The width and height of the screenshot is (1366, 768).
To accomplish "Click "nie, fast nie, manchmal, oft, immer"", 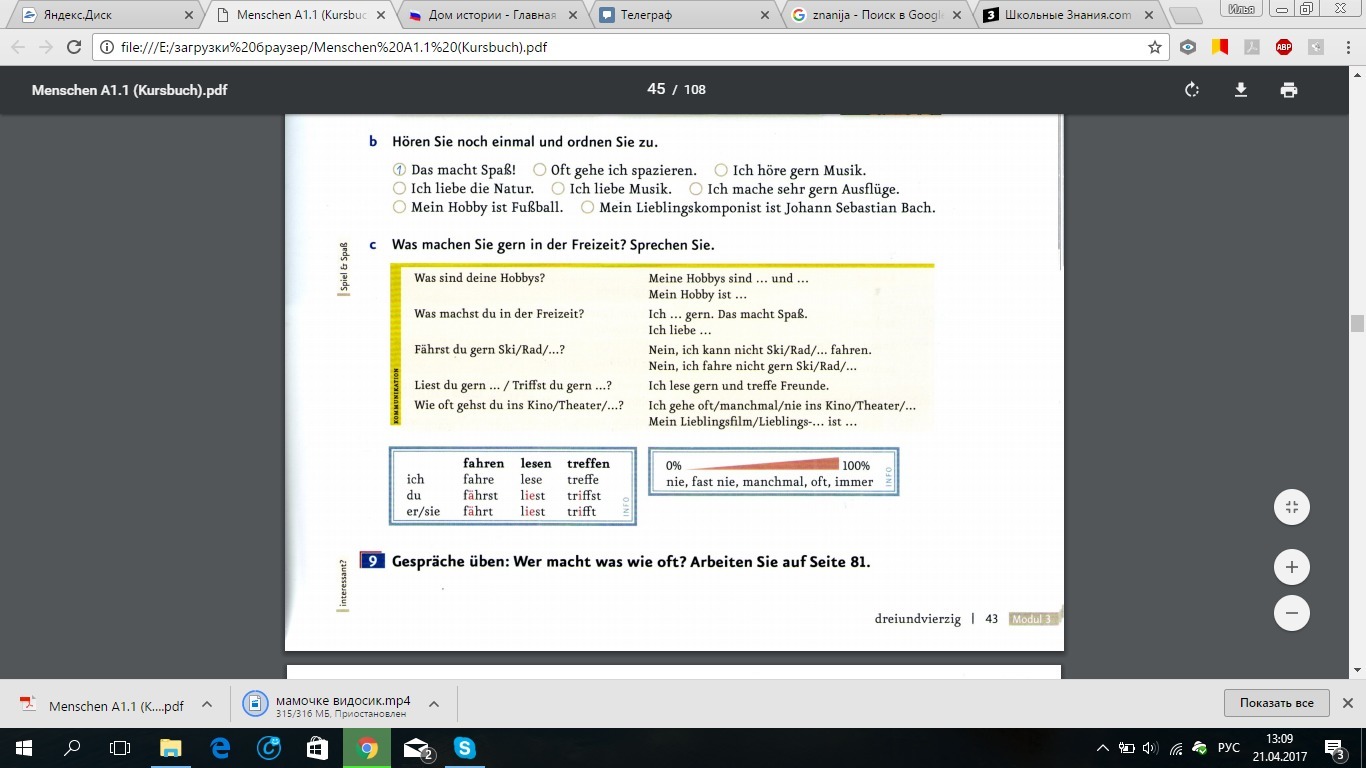I will click(769, 482).
